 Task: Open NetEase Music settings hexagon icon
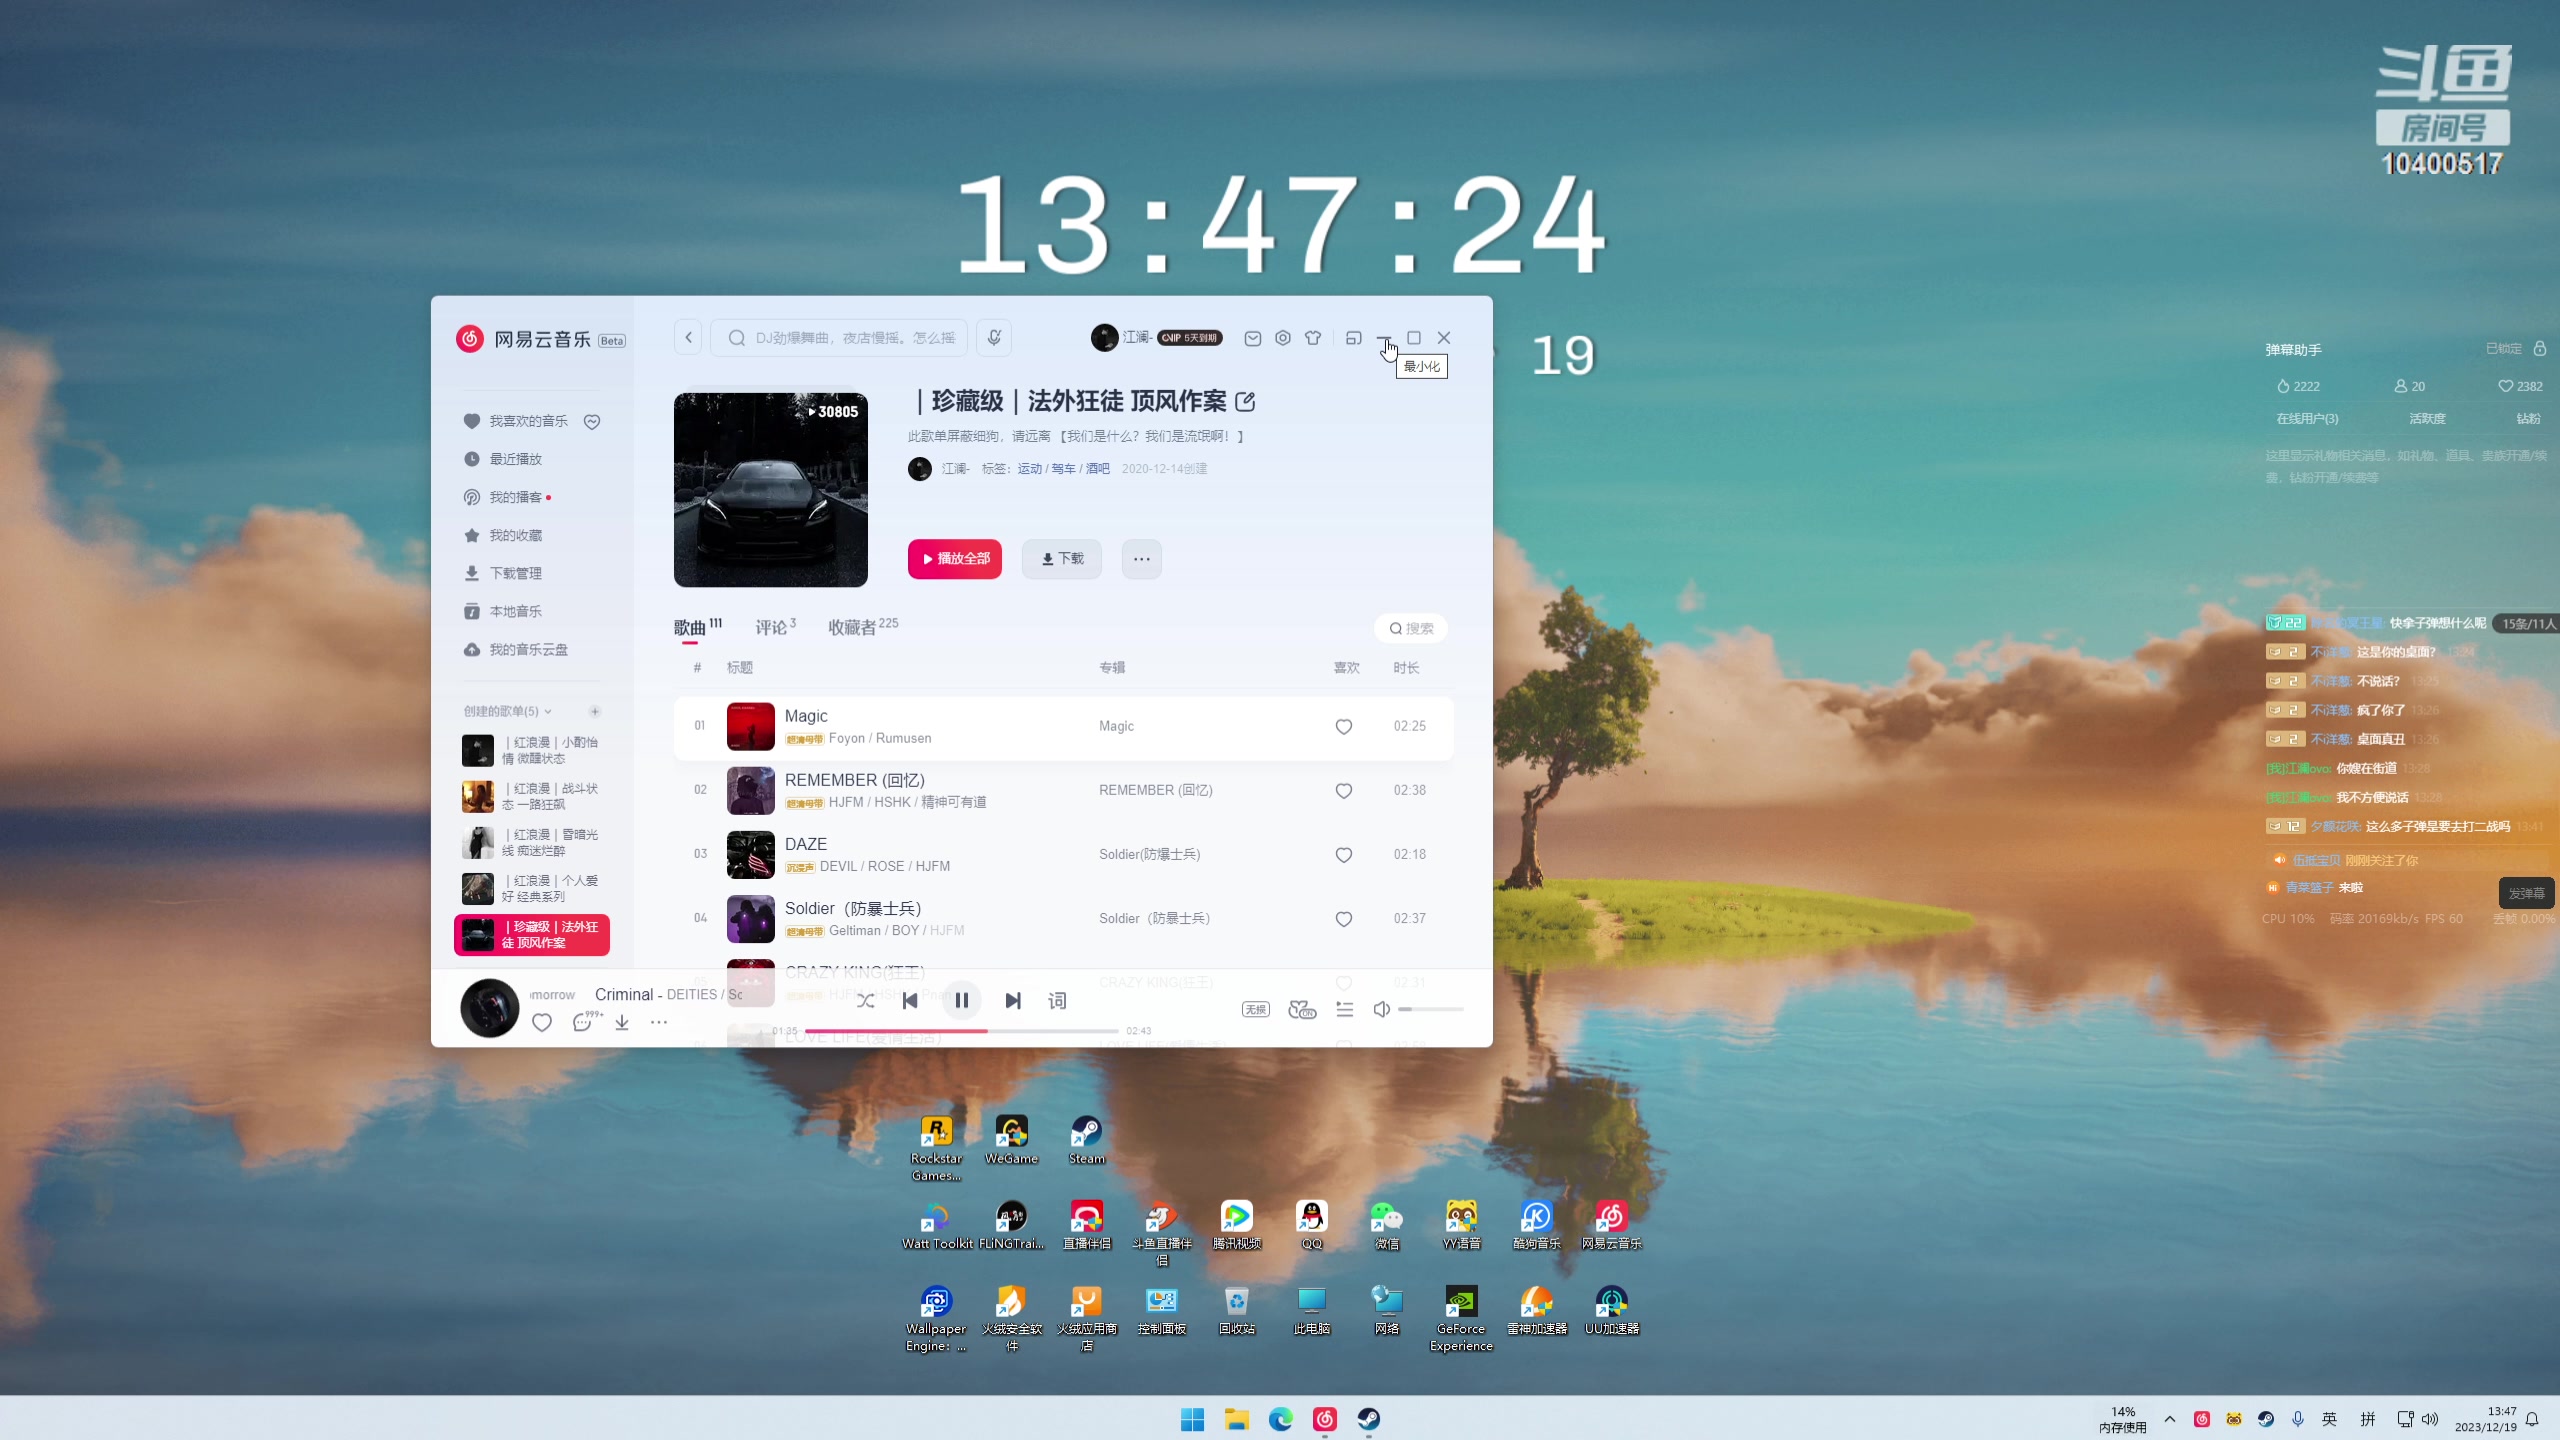click(1283, 338)
